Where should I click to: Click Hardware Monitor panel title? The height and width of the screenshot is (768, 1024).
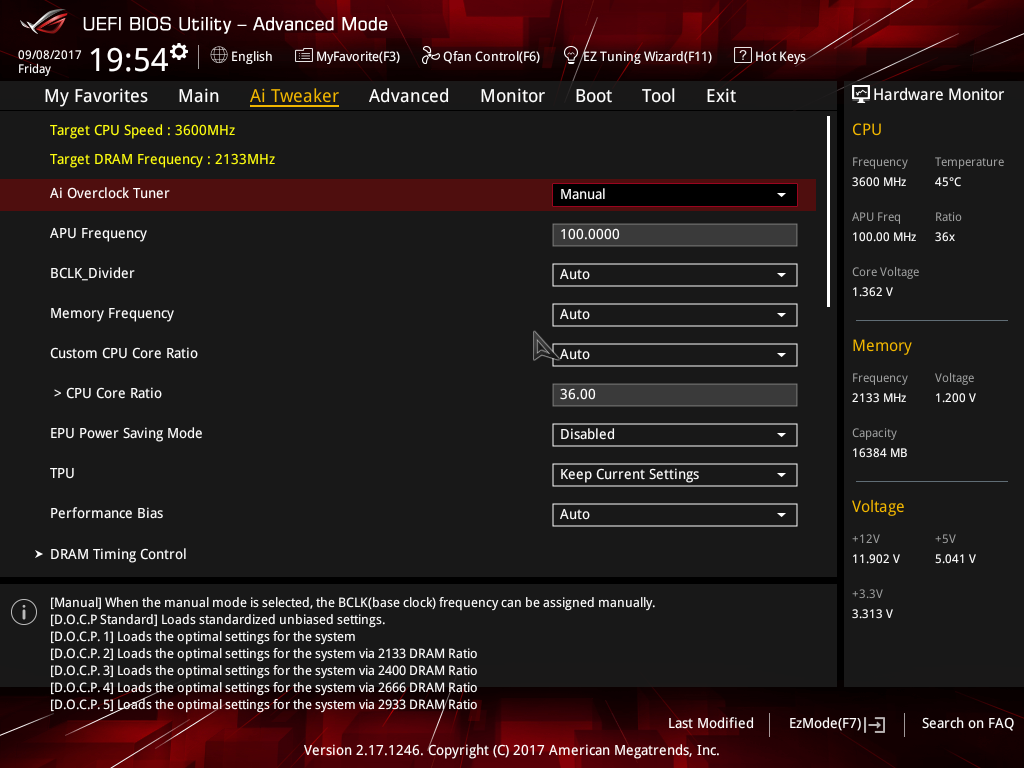pos(938,95)
